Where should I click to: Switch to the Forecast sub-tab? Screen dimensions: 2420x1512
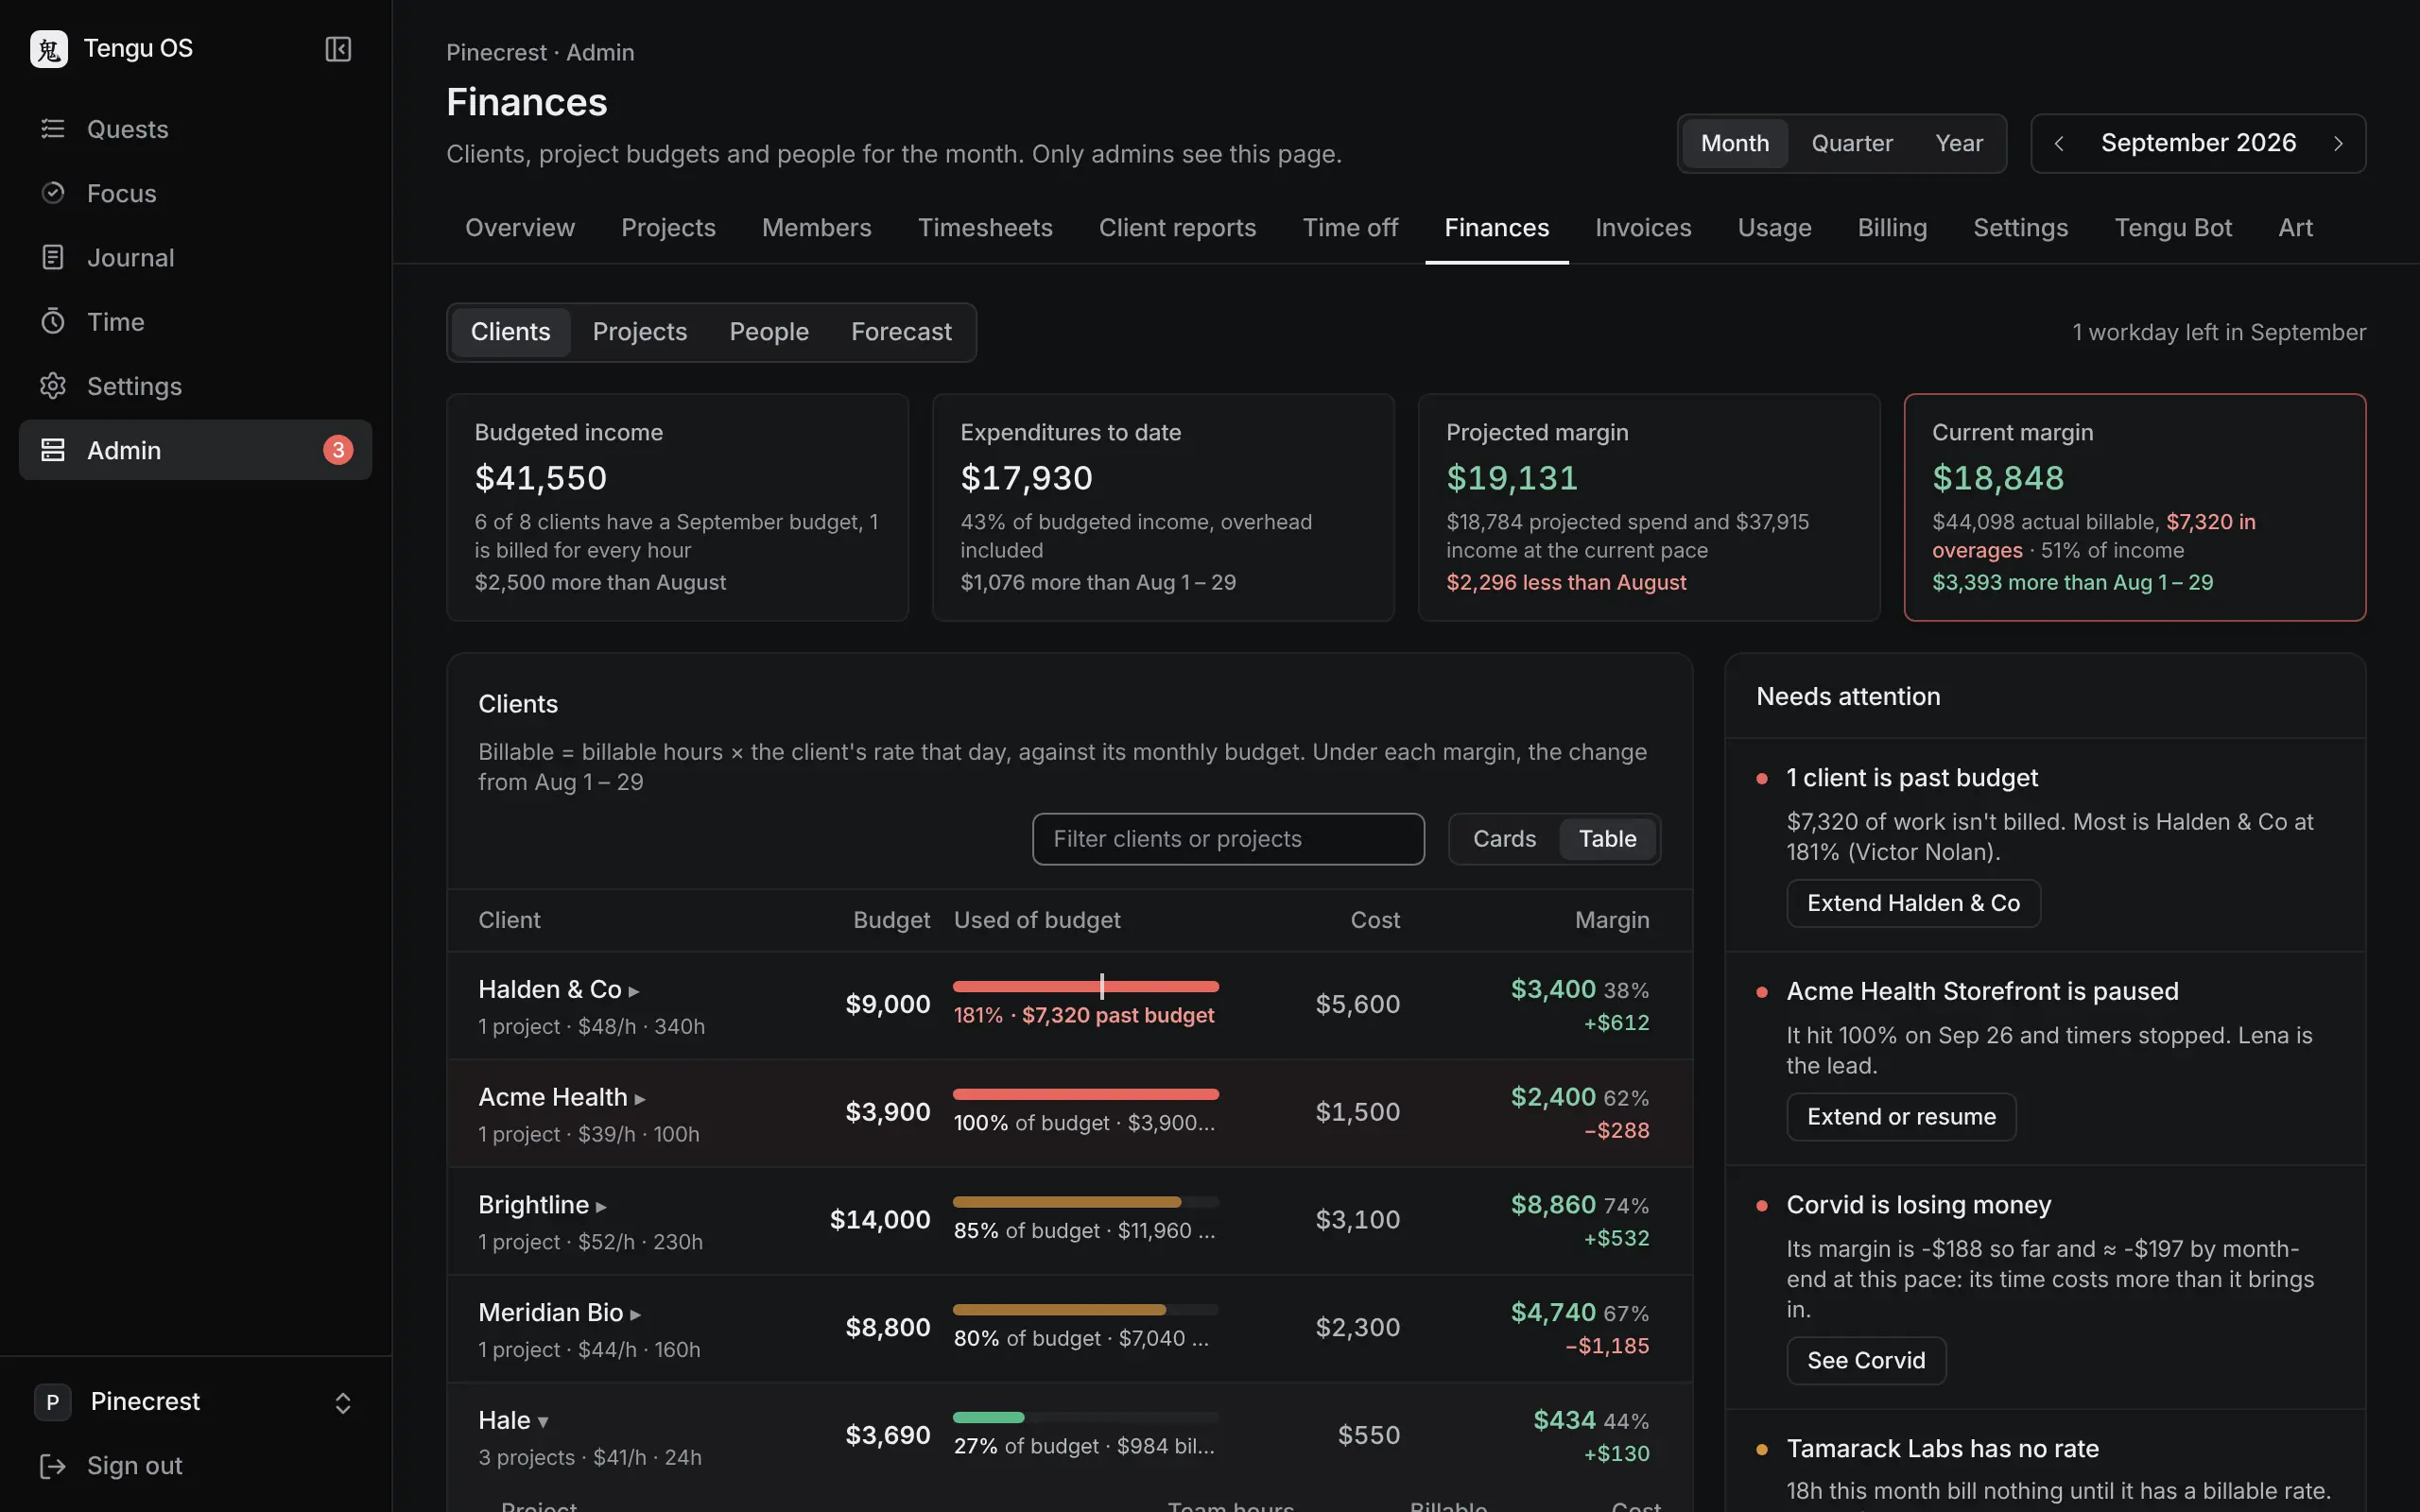(x=901, y=332)
